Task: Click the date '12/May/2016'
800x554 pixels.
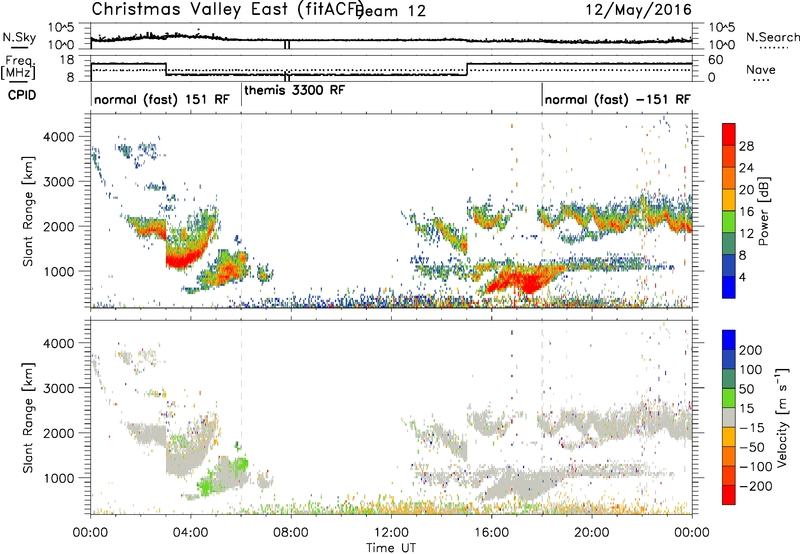Action: coord(638,9)
